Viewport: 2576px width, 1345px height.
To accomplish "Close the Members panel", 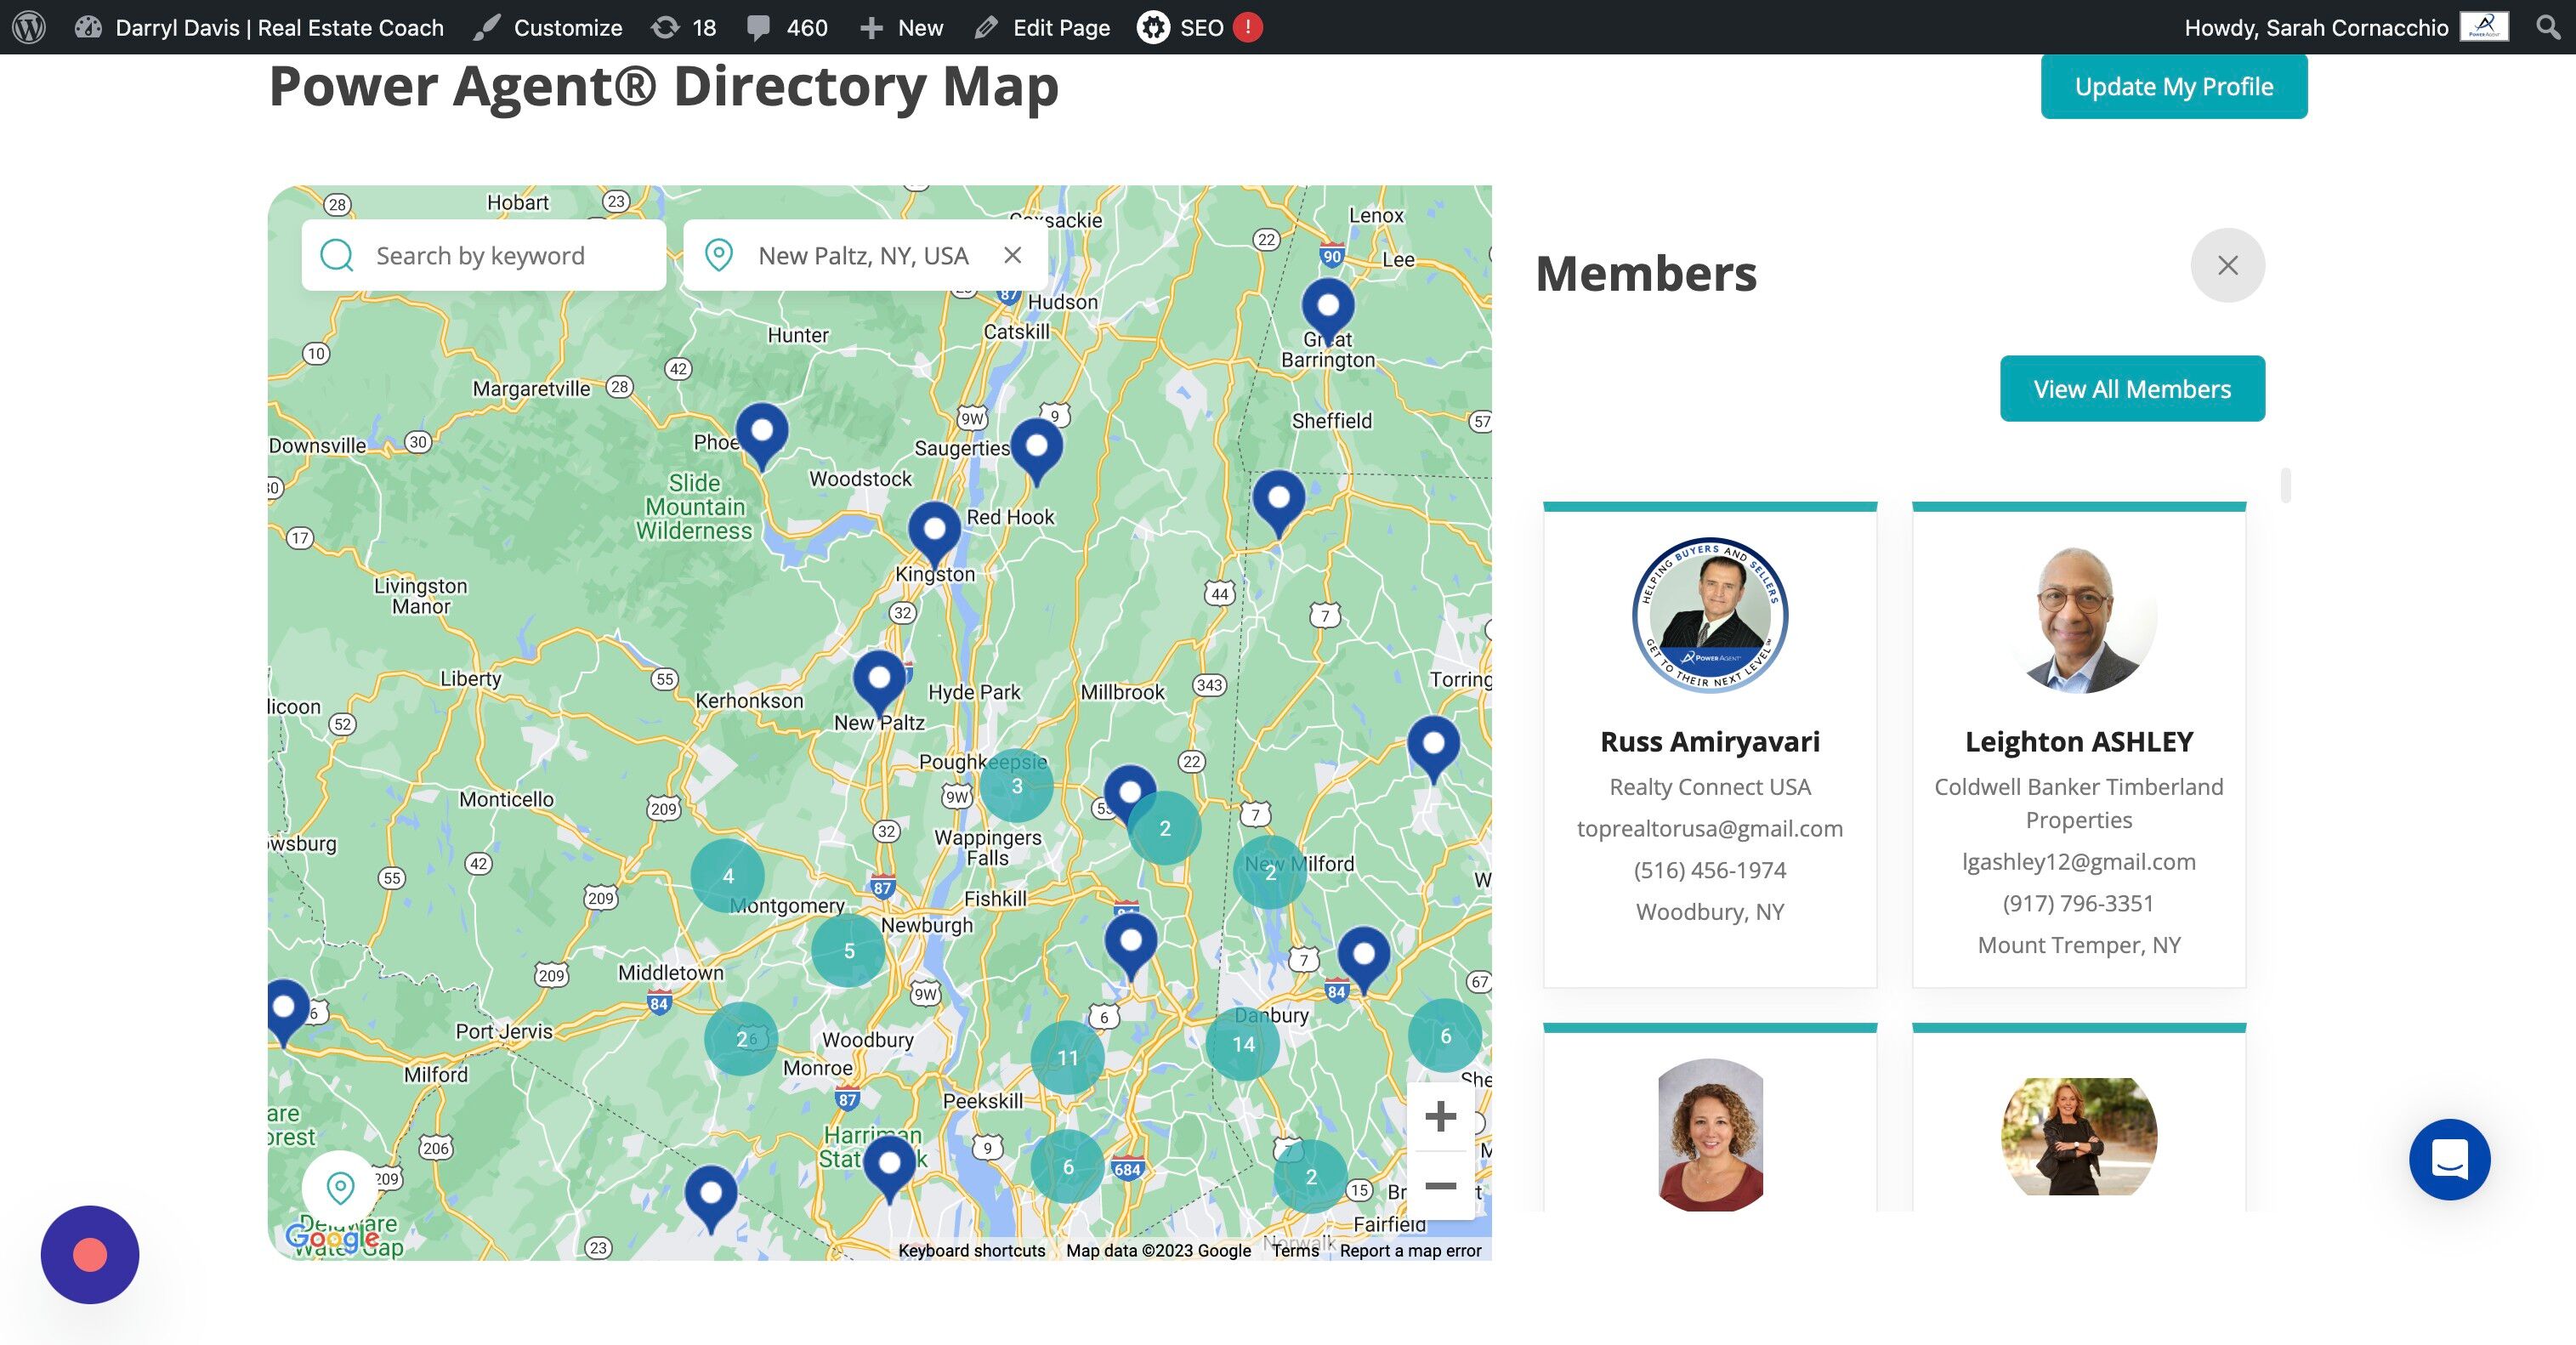I will point(2227,265).
